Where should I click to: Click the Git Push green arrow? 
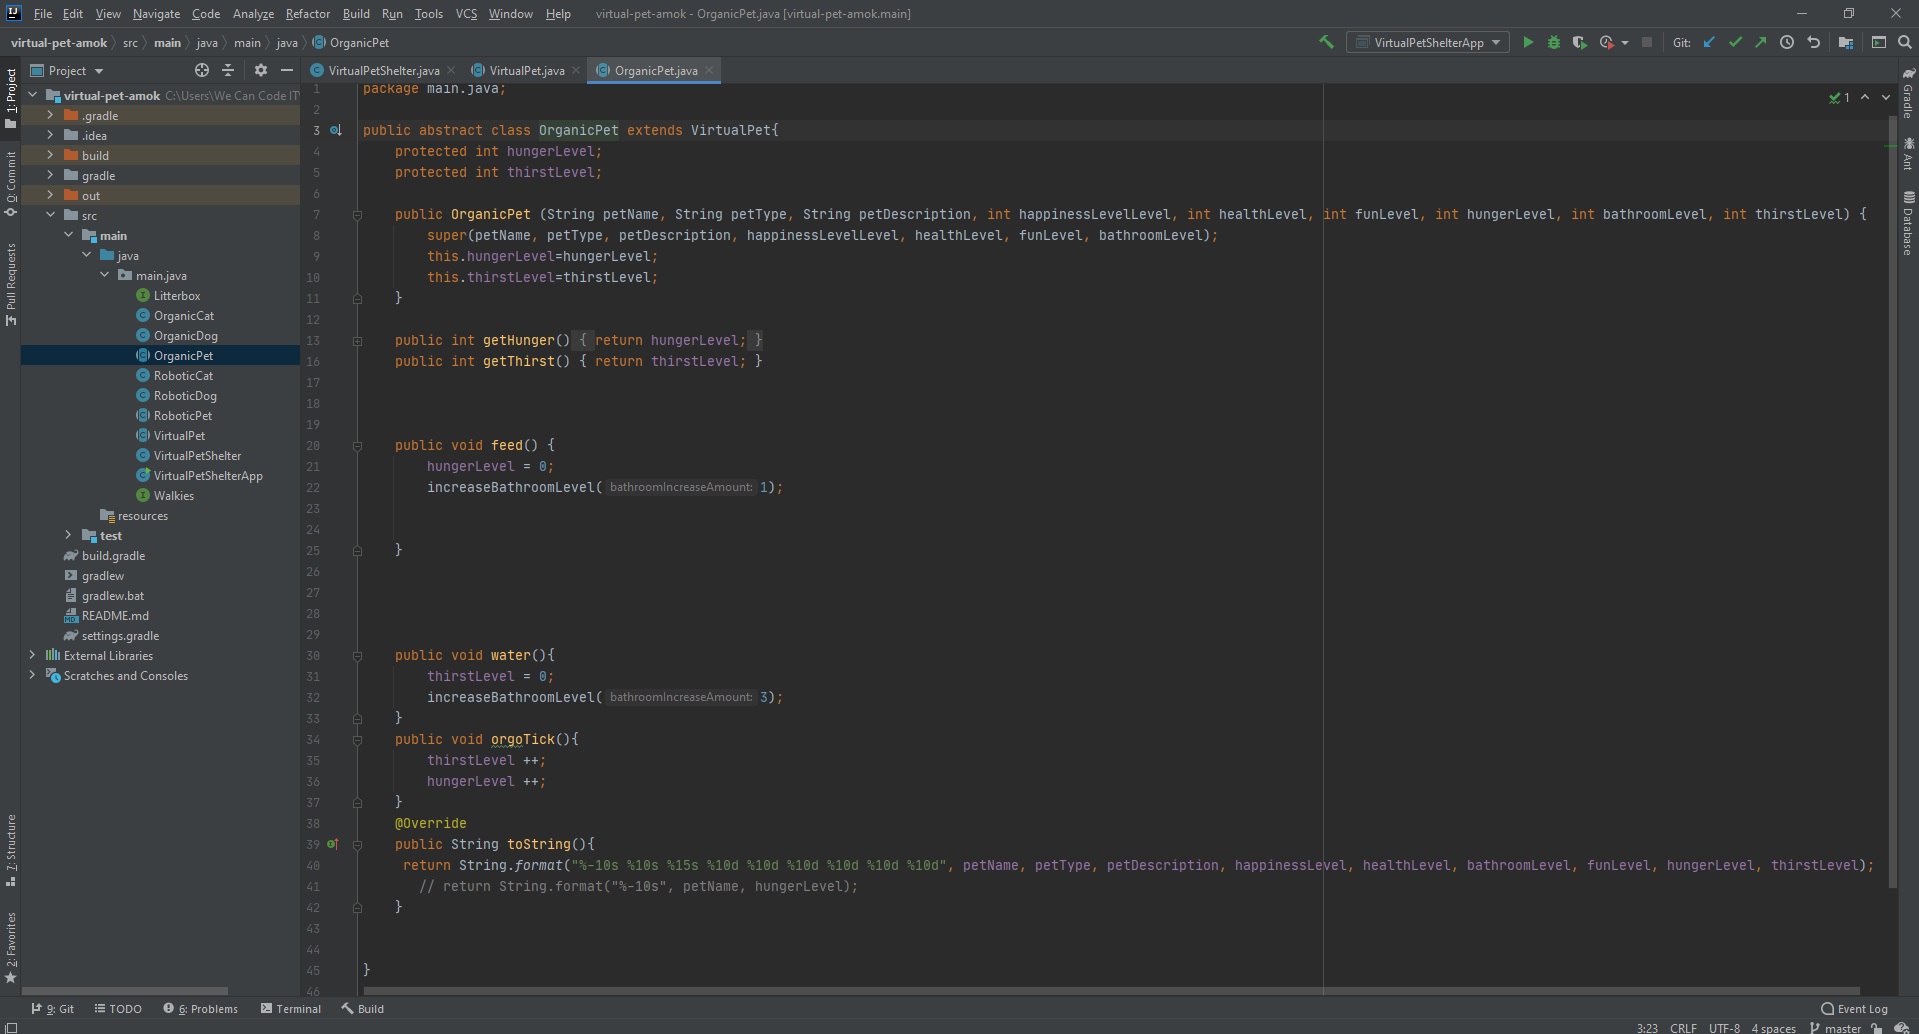[1760, 42]
